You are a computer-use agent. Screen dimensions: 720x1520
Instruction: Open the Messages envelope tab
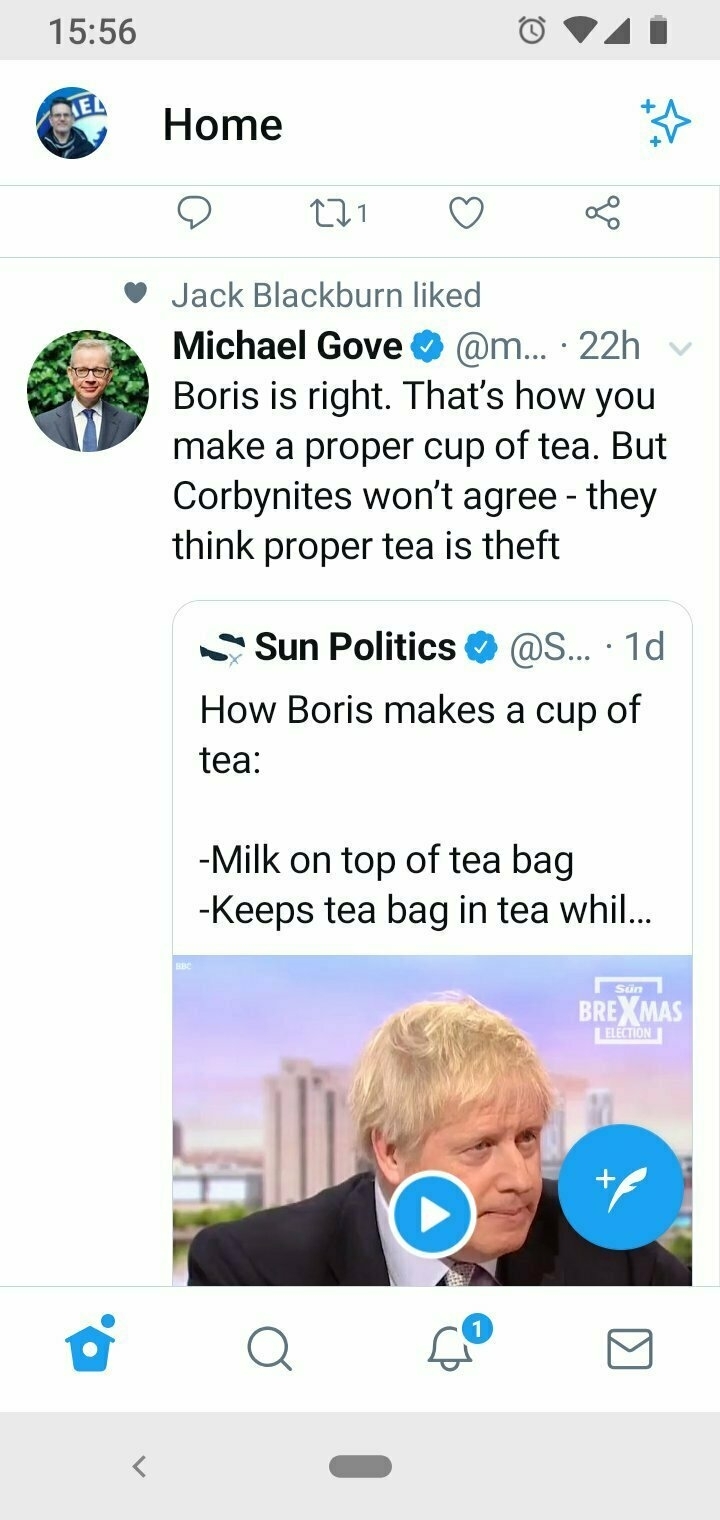point(630,1349)
